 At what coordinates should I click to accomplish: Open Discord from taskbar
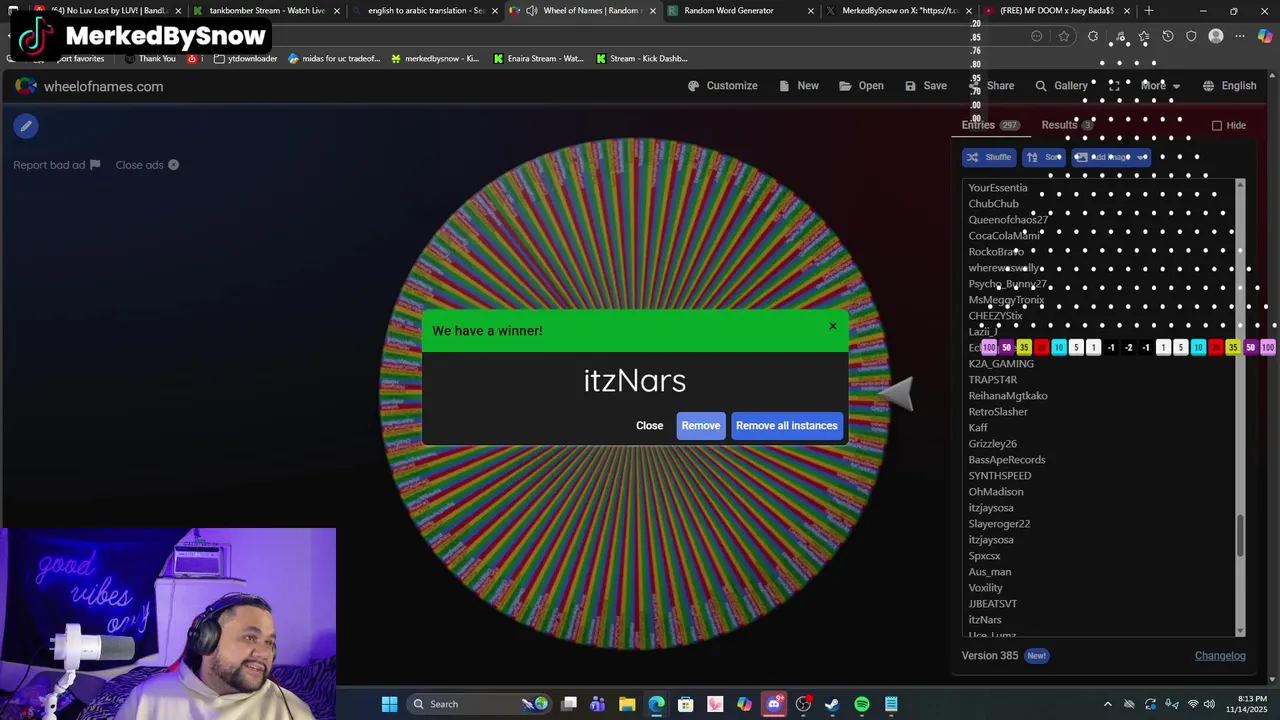(x=774, y=704)
